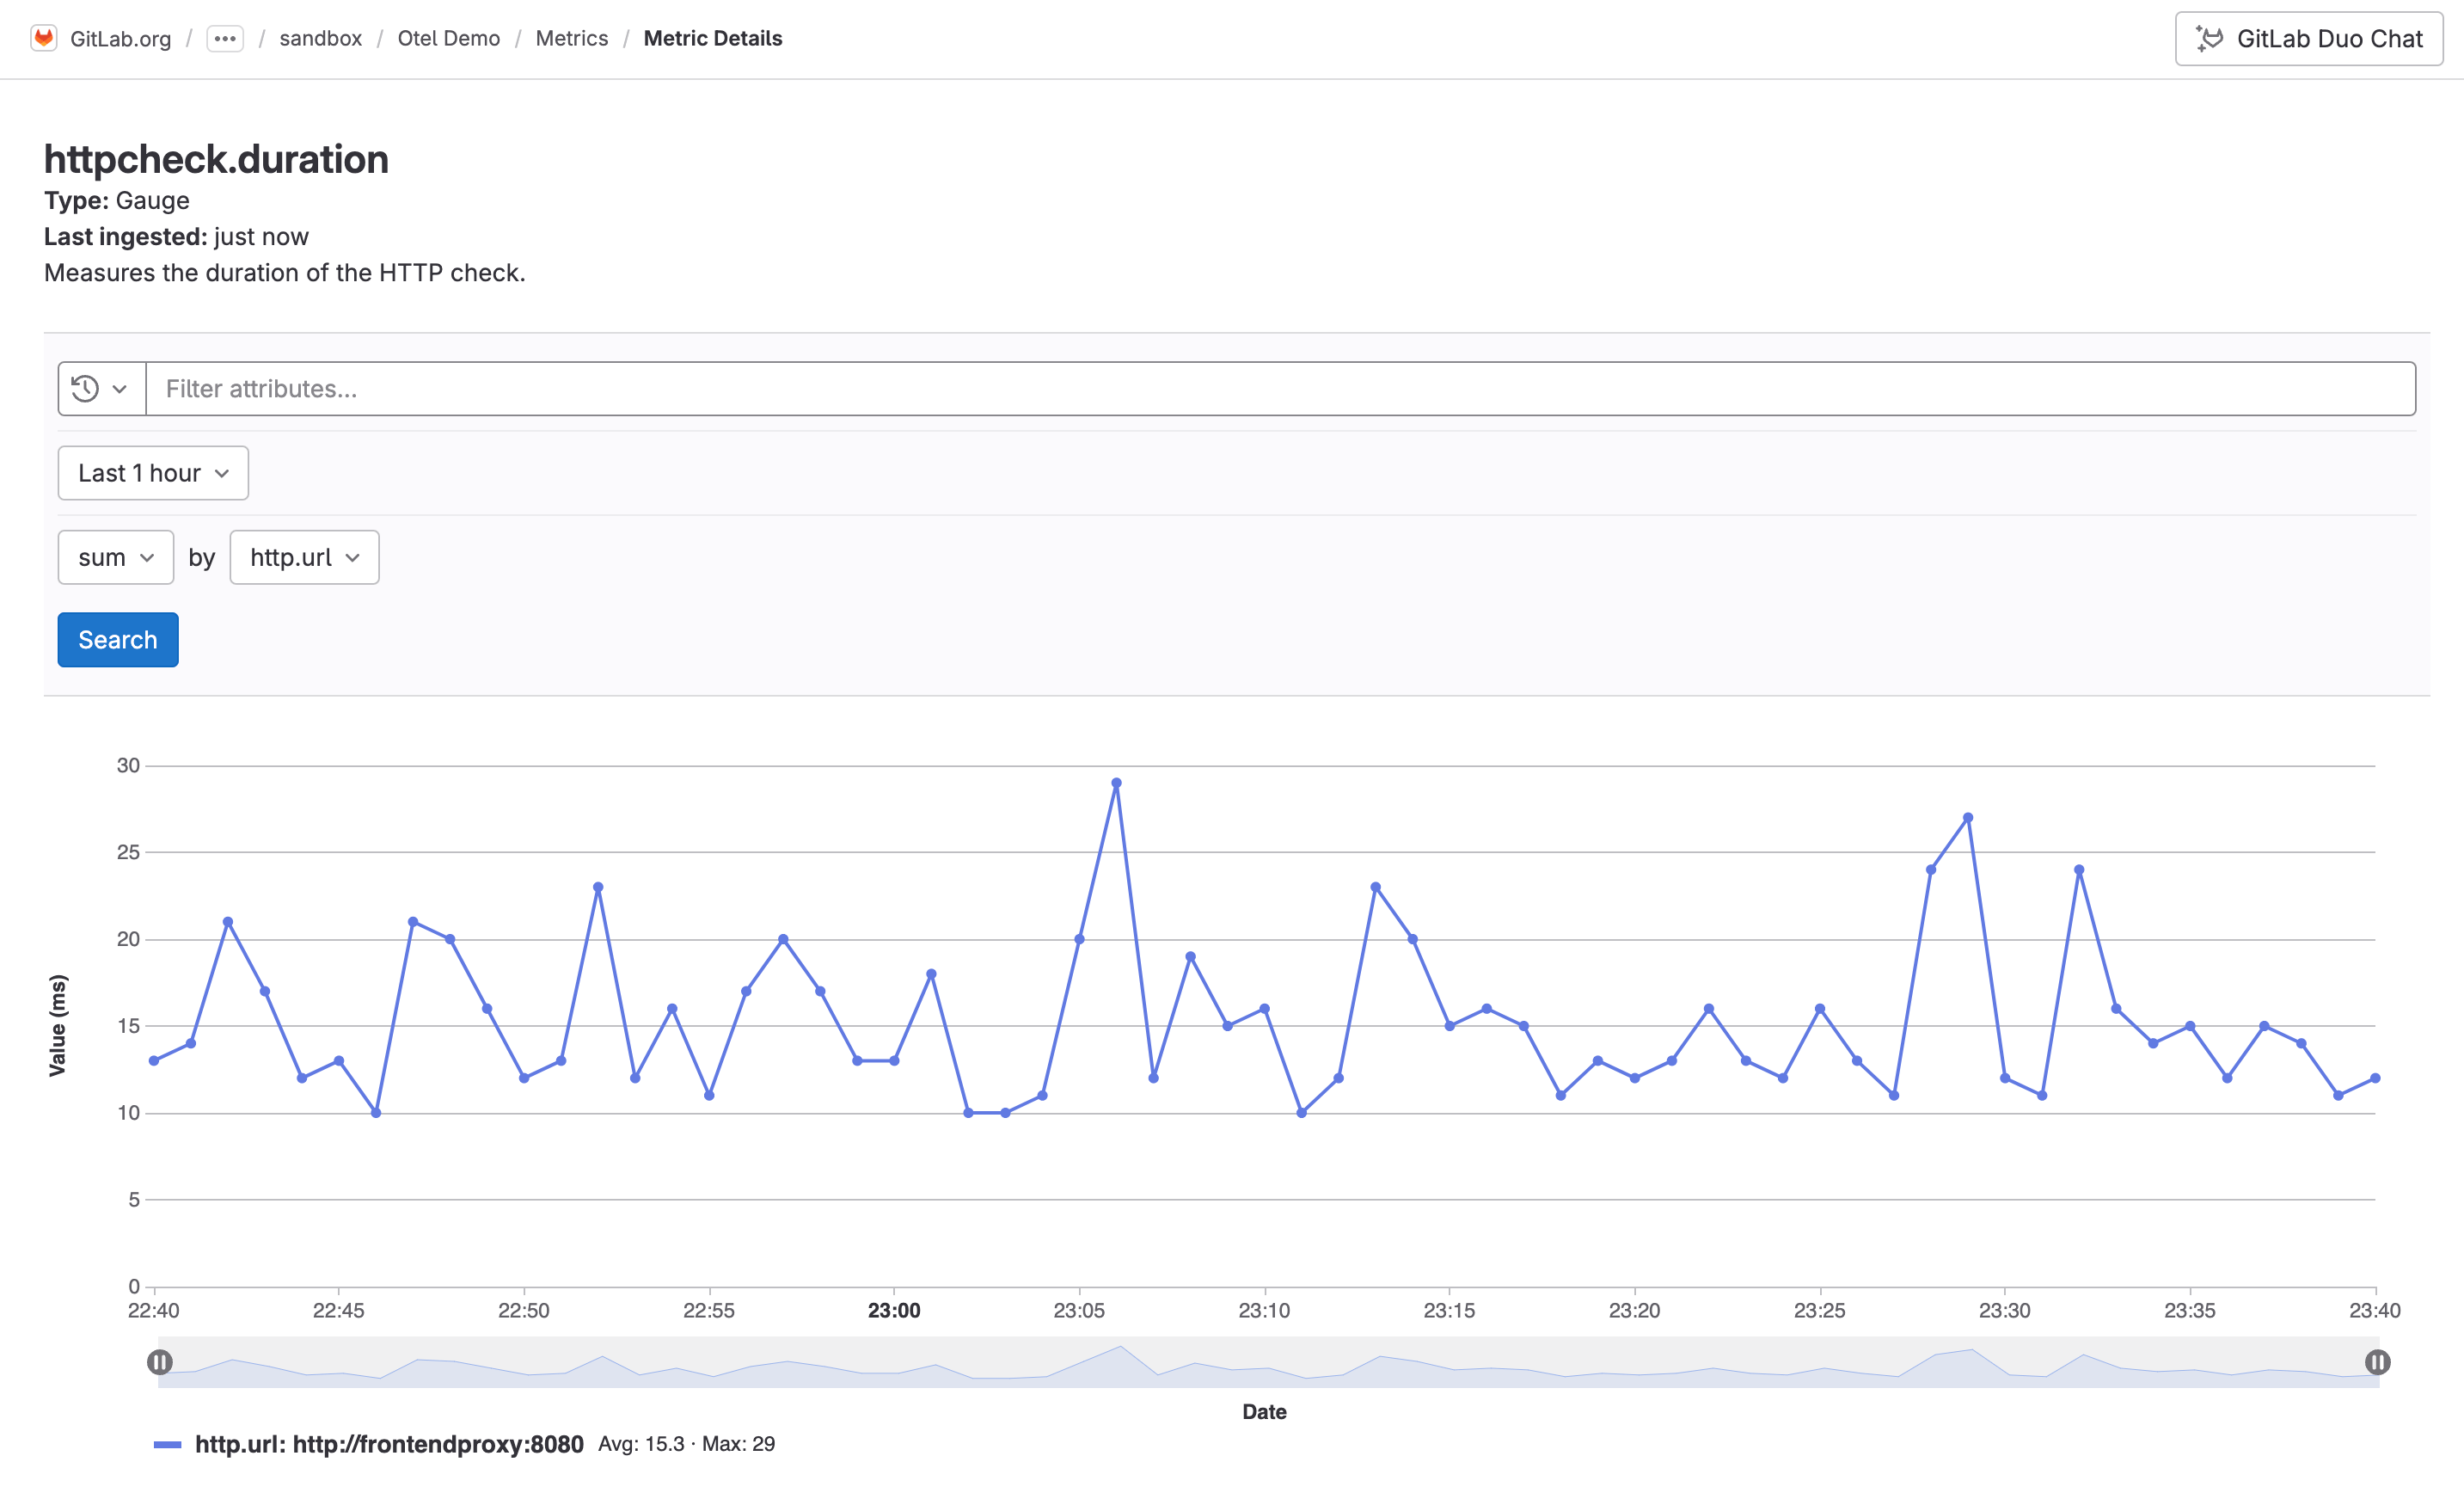Open the hidden breadcrumb ellipsis menu
This screenshot has height=1499, width=2464.
point(224,38)
